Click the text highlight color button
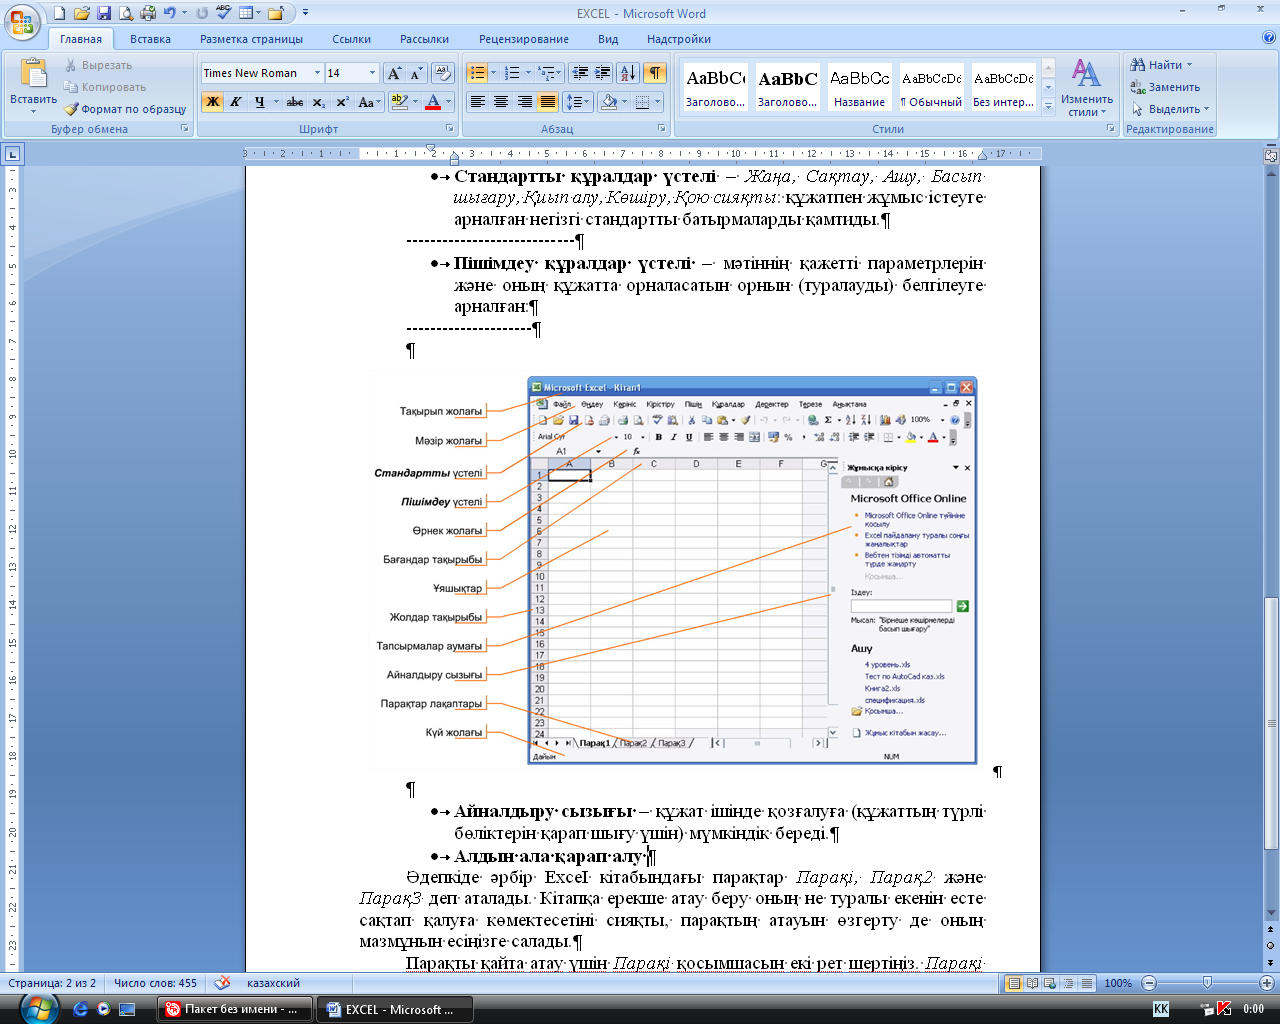1280x1024 pixels. 399,102
